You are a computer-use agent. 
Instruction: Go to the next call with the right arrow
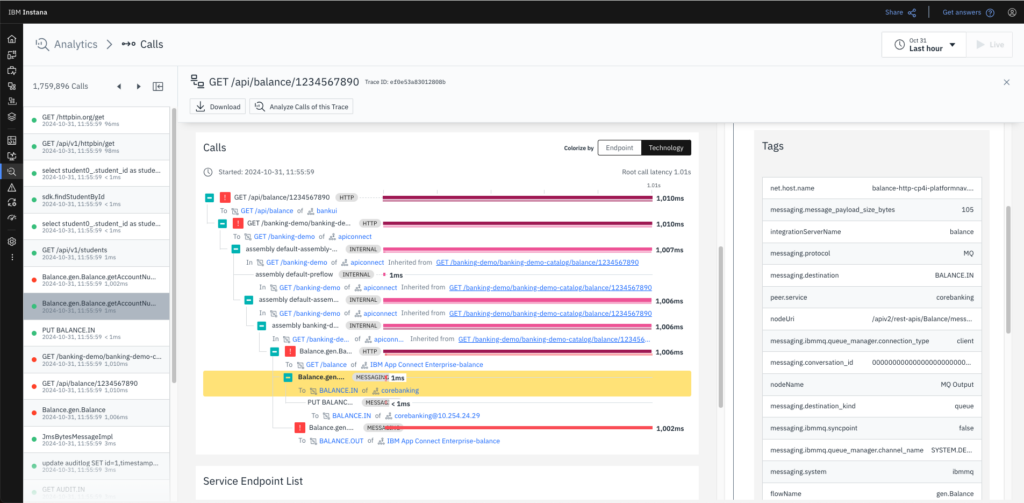(x=138, y=86)
